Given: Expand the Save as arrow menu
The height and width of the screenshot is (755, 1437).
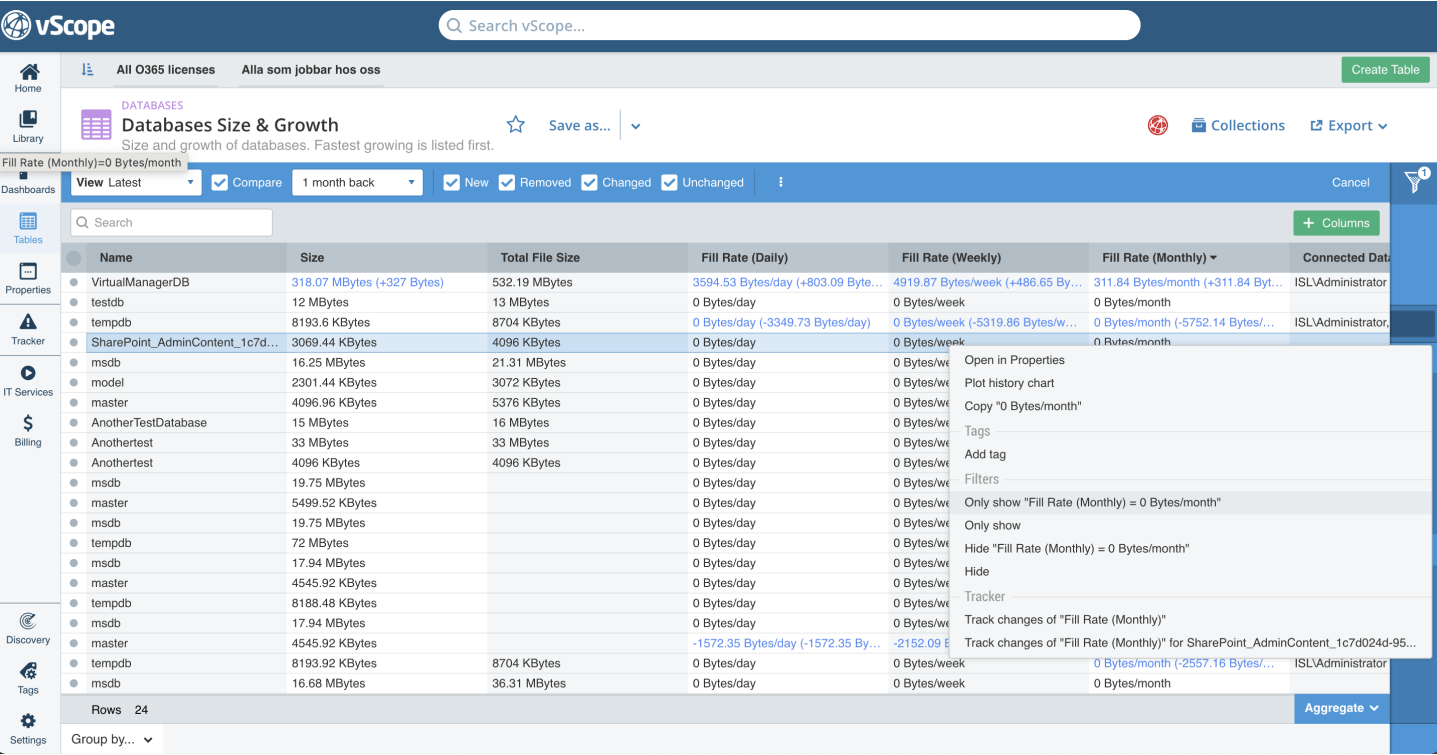Looking at the screenshot, I should pos(636,126).
